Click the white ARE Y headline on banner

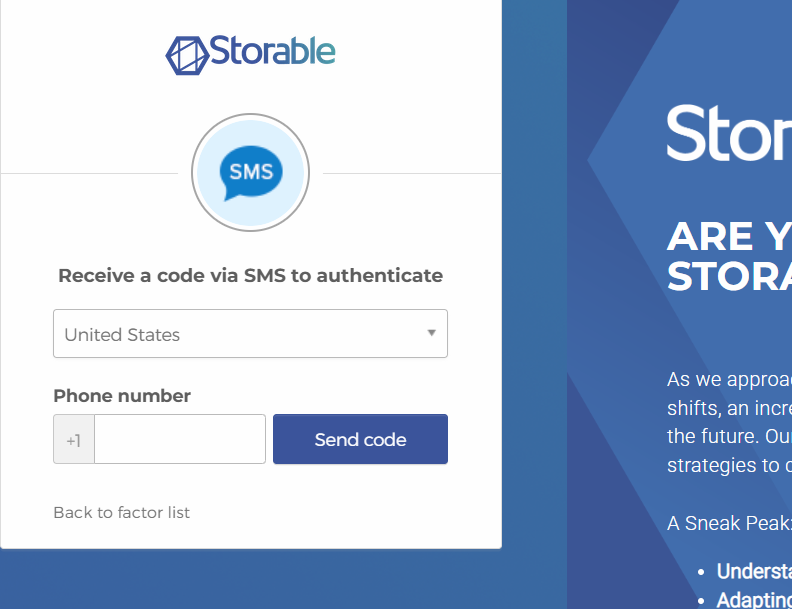tap(728, 237)
